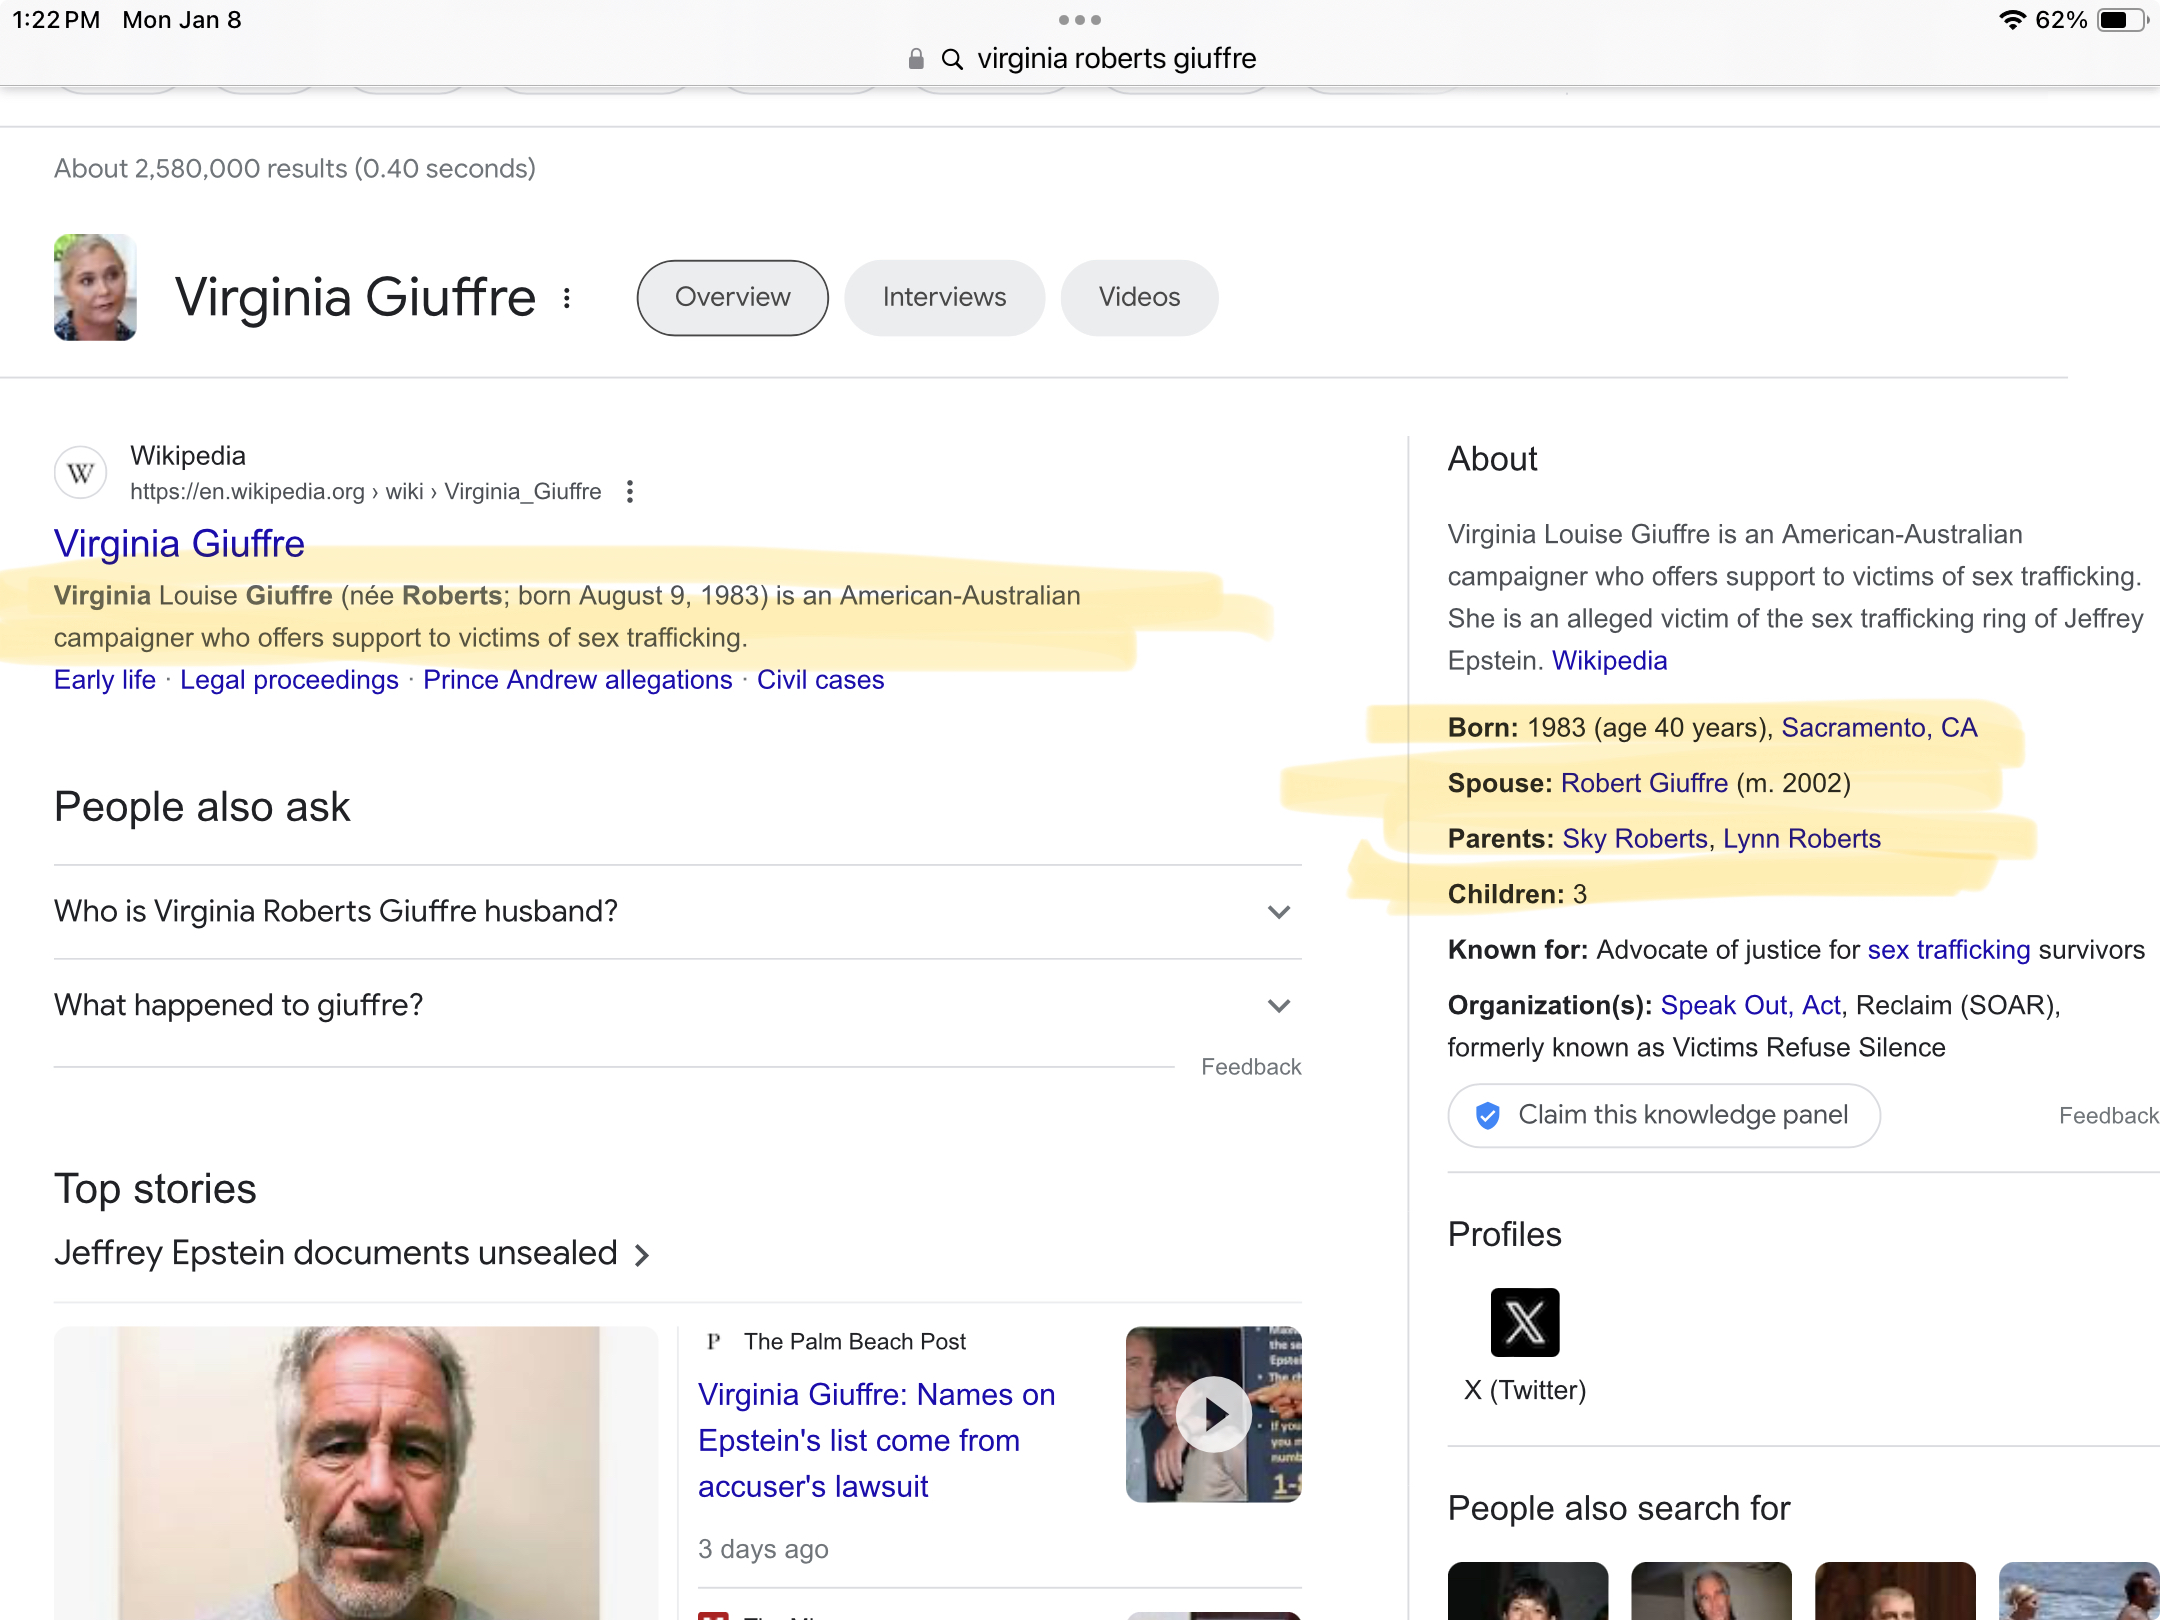Open the X (Twitter) profile icon
Viewport: 2160px width, 1620px height.
[x=1524, y=1322]
